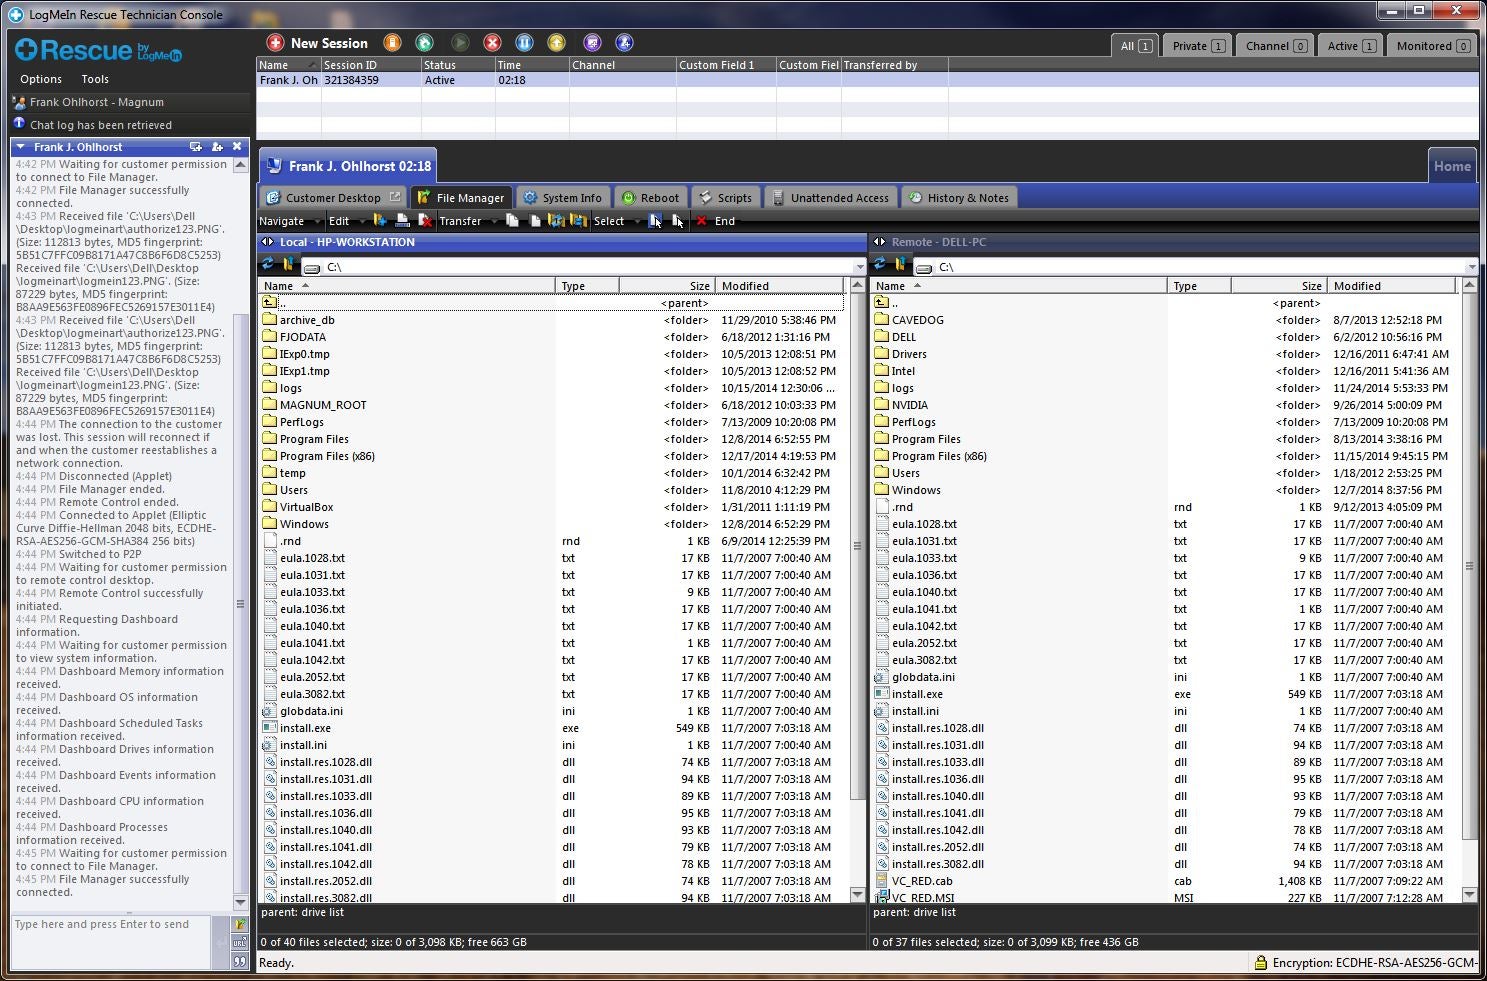Viewport: 1487px width, 981px height.
Task: Sort Local pane by Name column
Action: tap(406, 286)
